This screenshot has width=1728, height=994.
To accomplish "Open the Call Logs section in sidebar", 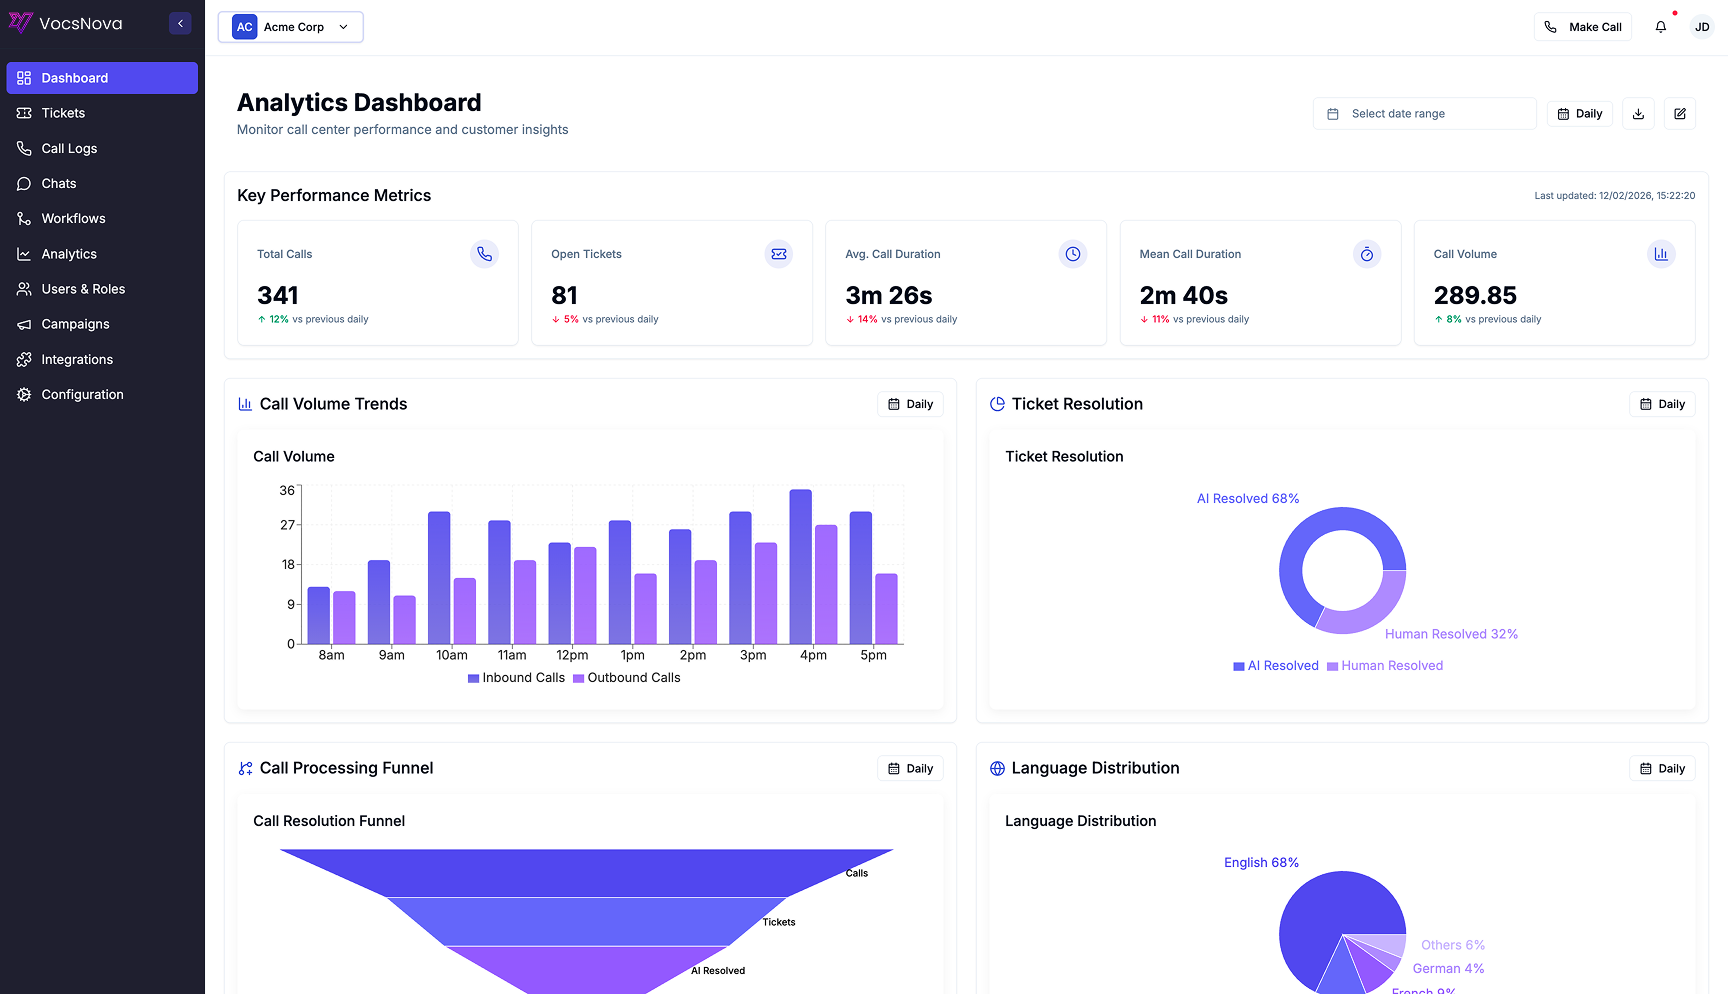I will (x=69, y=148).
